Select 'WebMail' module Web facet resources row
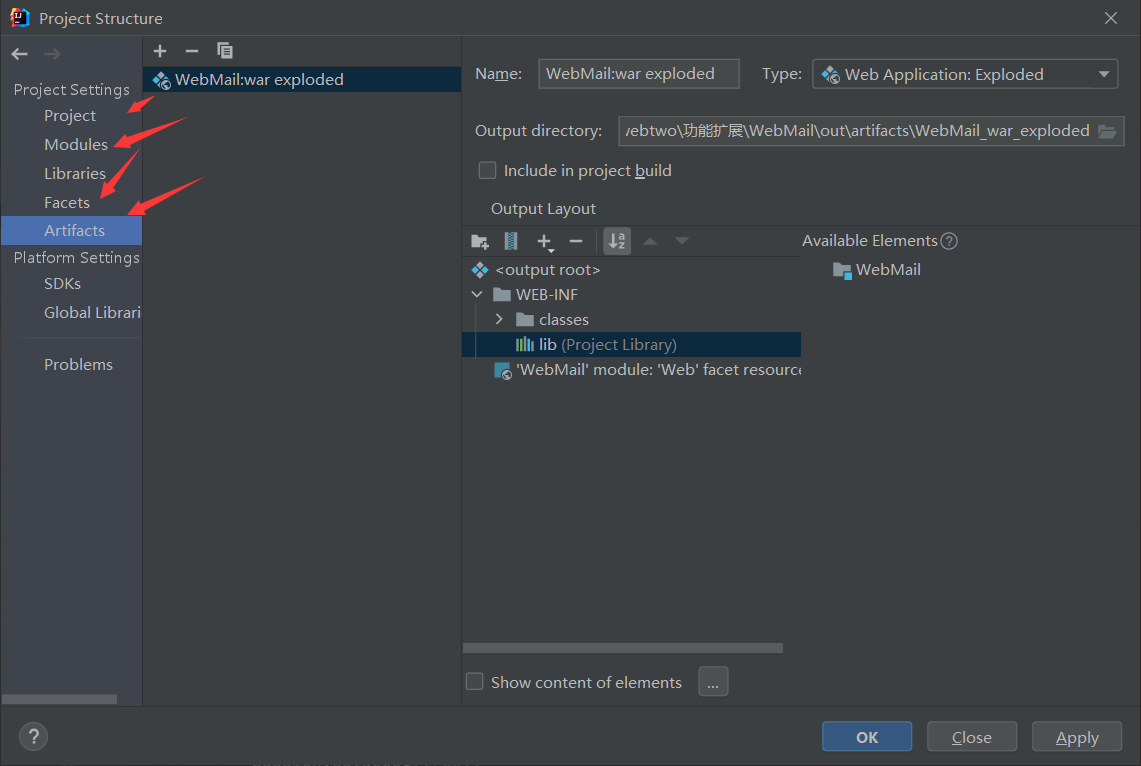The height and width of the screenshot is (766, 1141). click(632, 370)
